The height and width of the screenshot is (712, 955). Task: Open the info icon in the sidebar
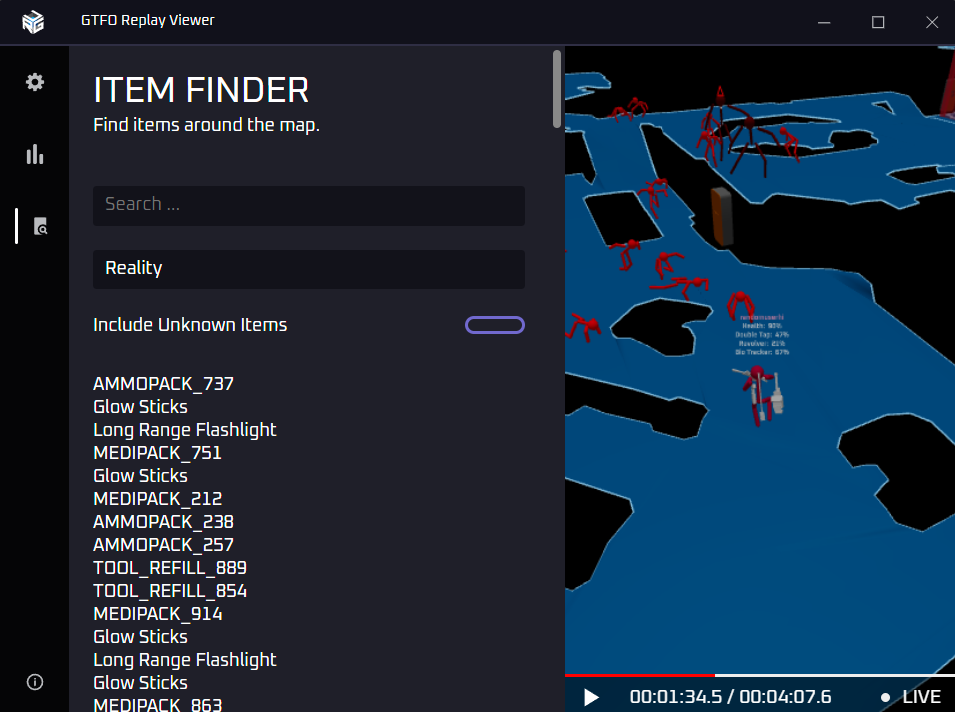click(35, 682)
